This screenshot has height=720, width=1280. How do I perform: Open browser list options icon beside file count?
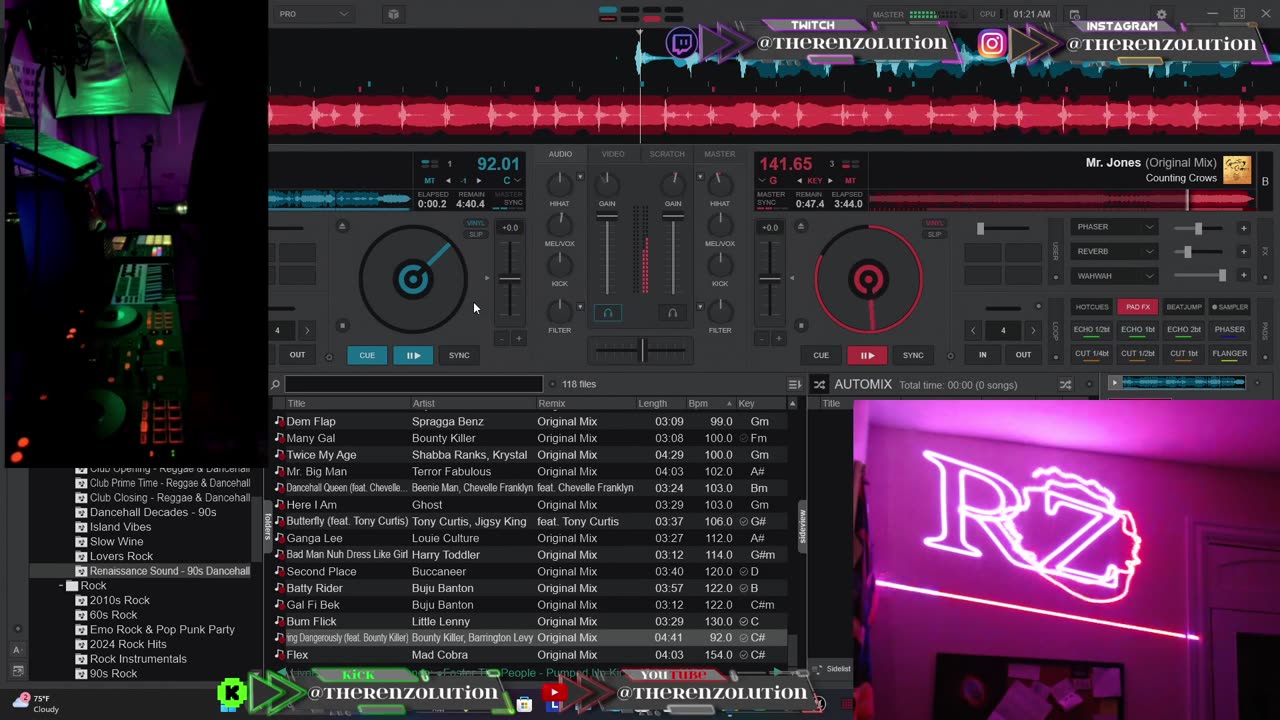(x=794, y=384)
